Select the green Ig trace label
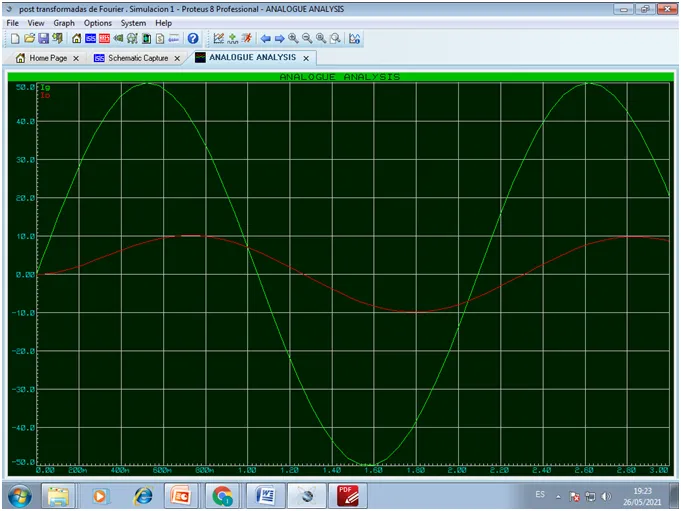The image size is (681, 511). [x=45, y=87]
